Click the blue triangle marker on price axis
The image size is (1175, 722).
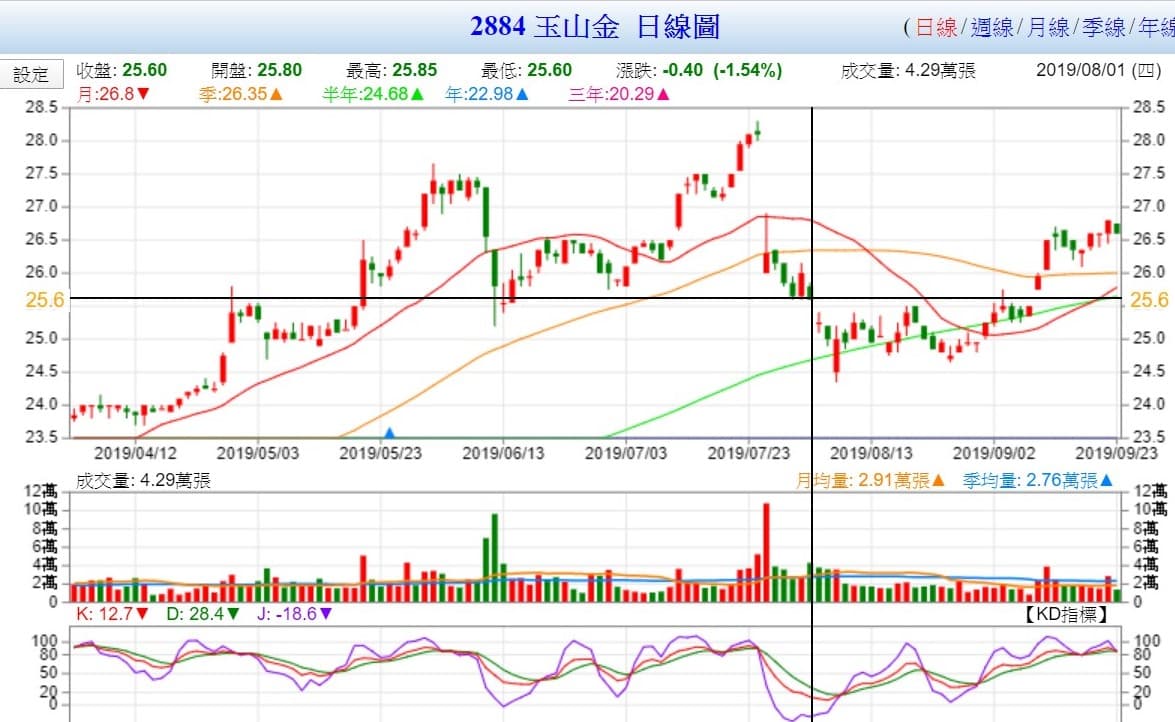pos(389,433)
